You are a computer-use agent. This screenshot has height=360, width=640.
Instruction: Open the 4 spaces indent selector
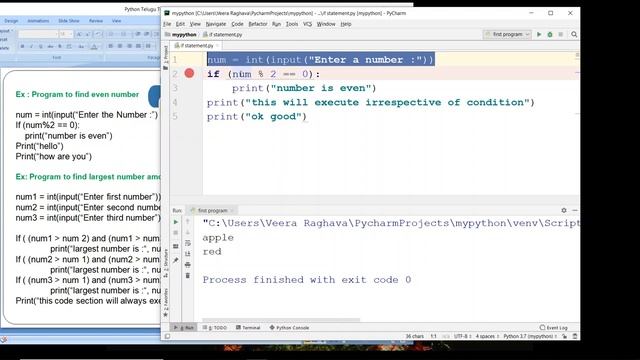point(487,336)
